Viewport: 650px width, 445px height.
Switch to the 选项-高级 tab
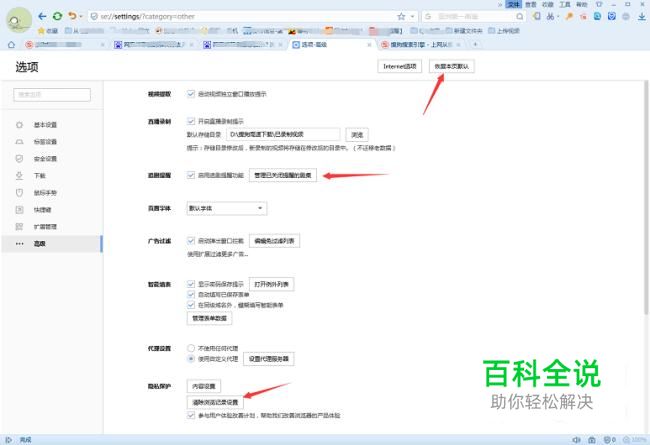(330, 44)
